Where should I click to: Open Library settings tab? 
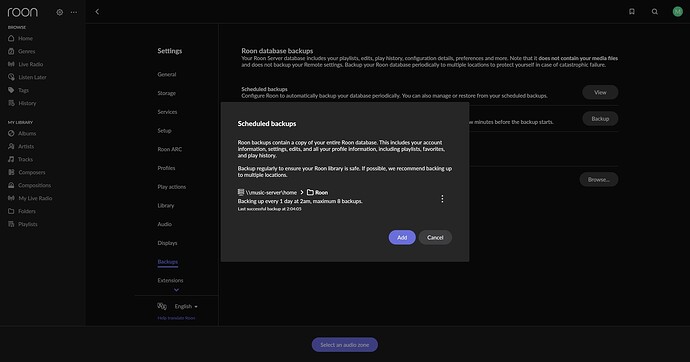pyautogui.click(x=166, y=205)
